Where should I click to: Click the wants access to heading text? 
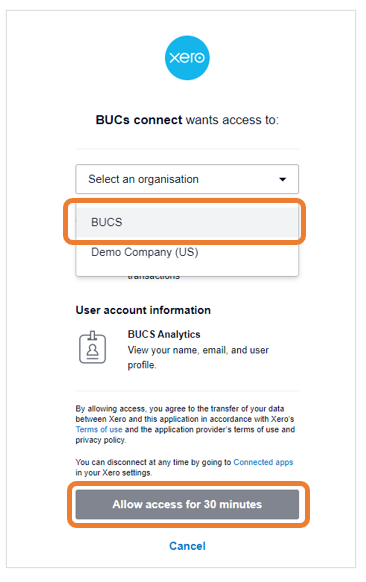(x=232, y=120)
